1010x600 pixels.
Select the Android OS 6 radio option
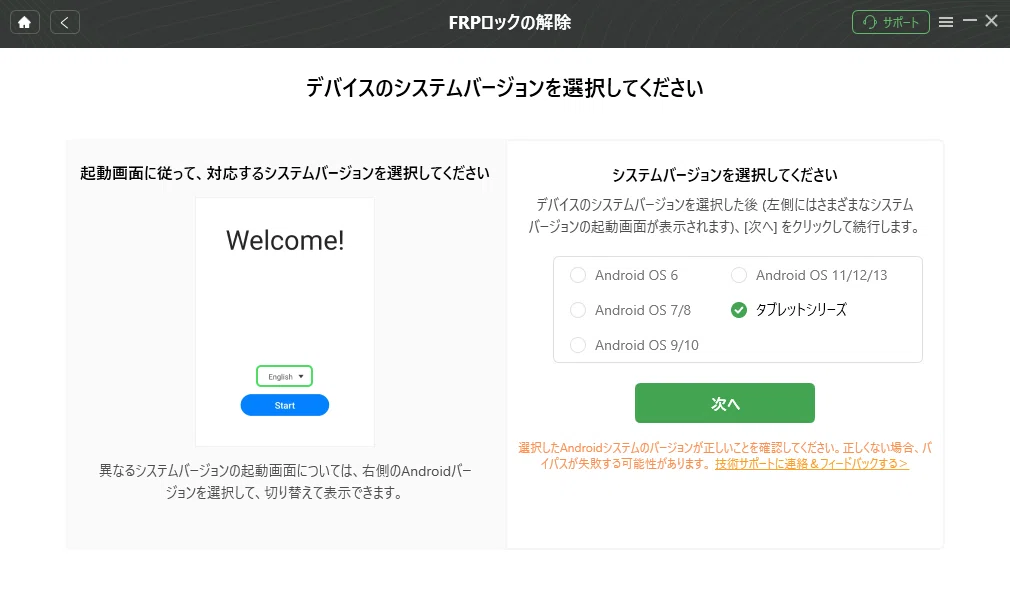click(x=578, y=275)
